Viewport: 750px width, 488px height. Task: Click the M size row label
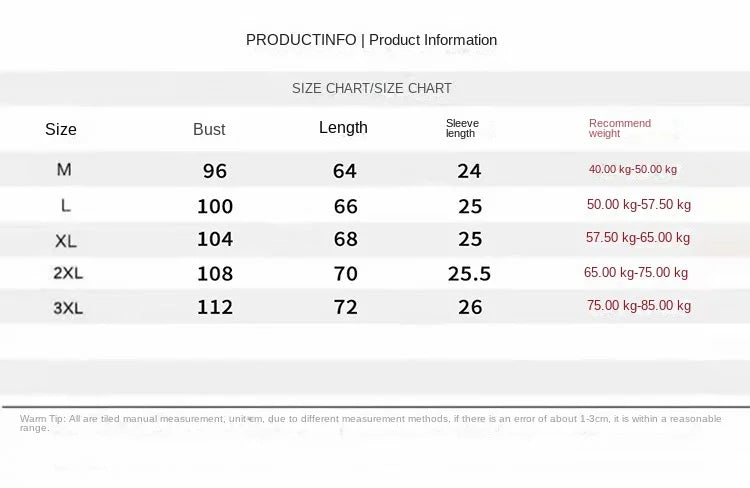(64, 170)
